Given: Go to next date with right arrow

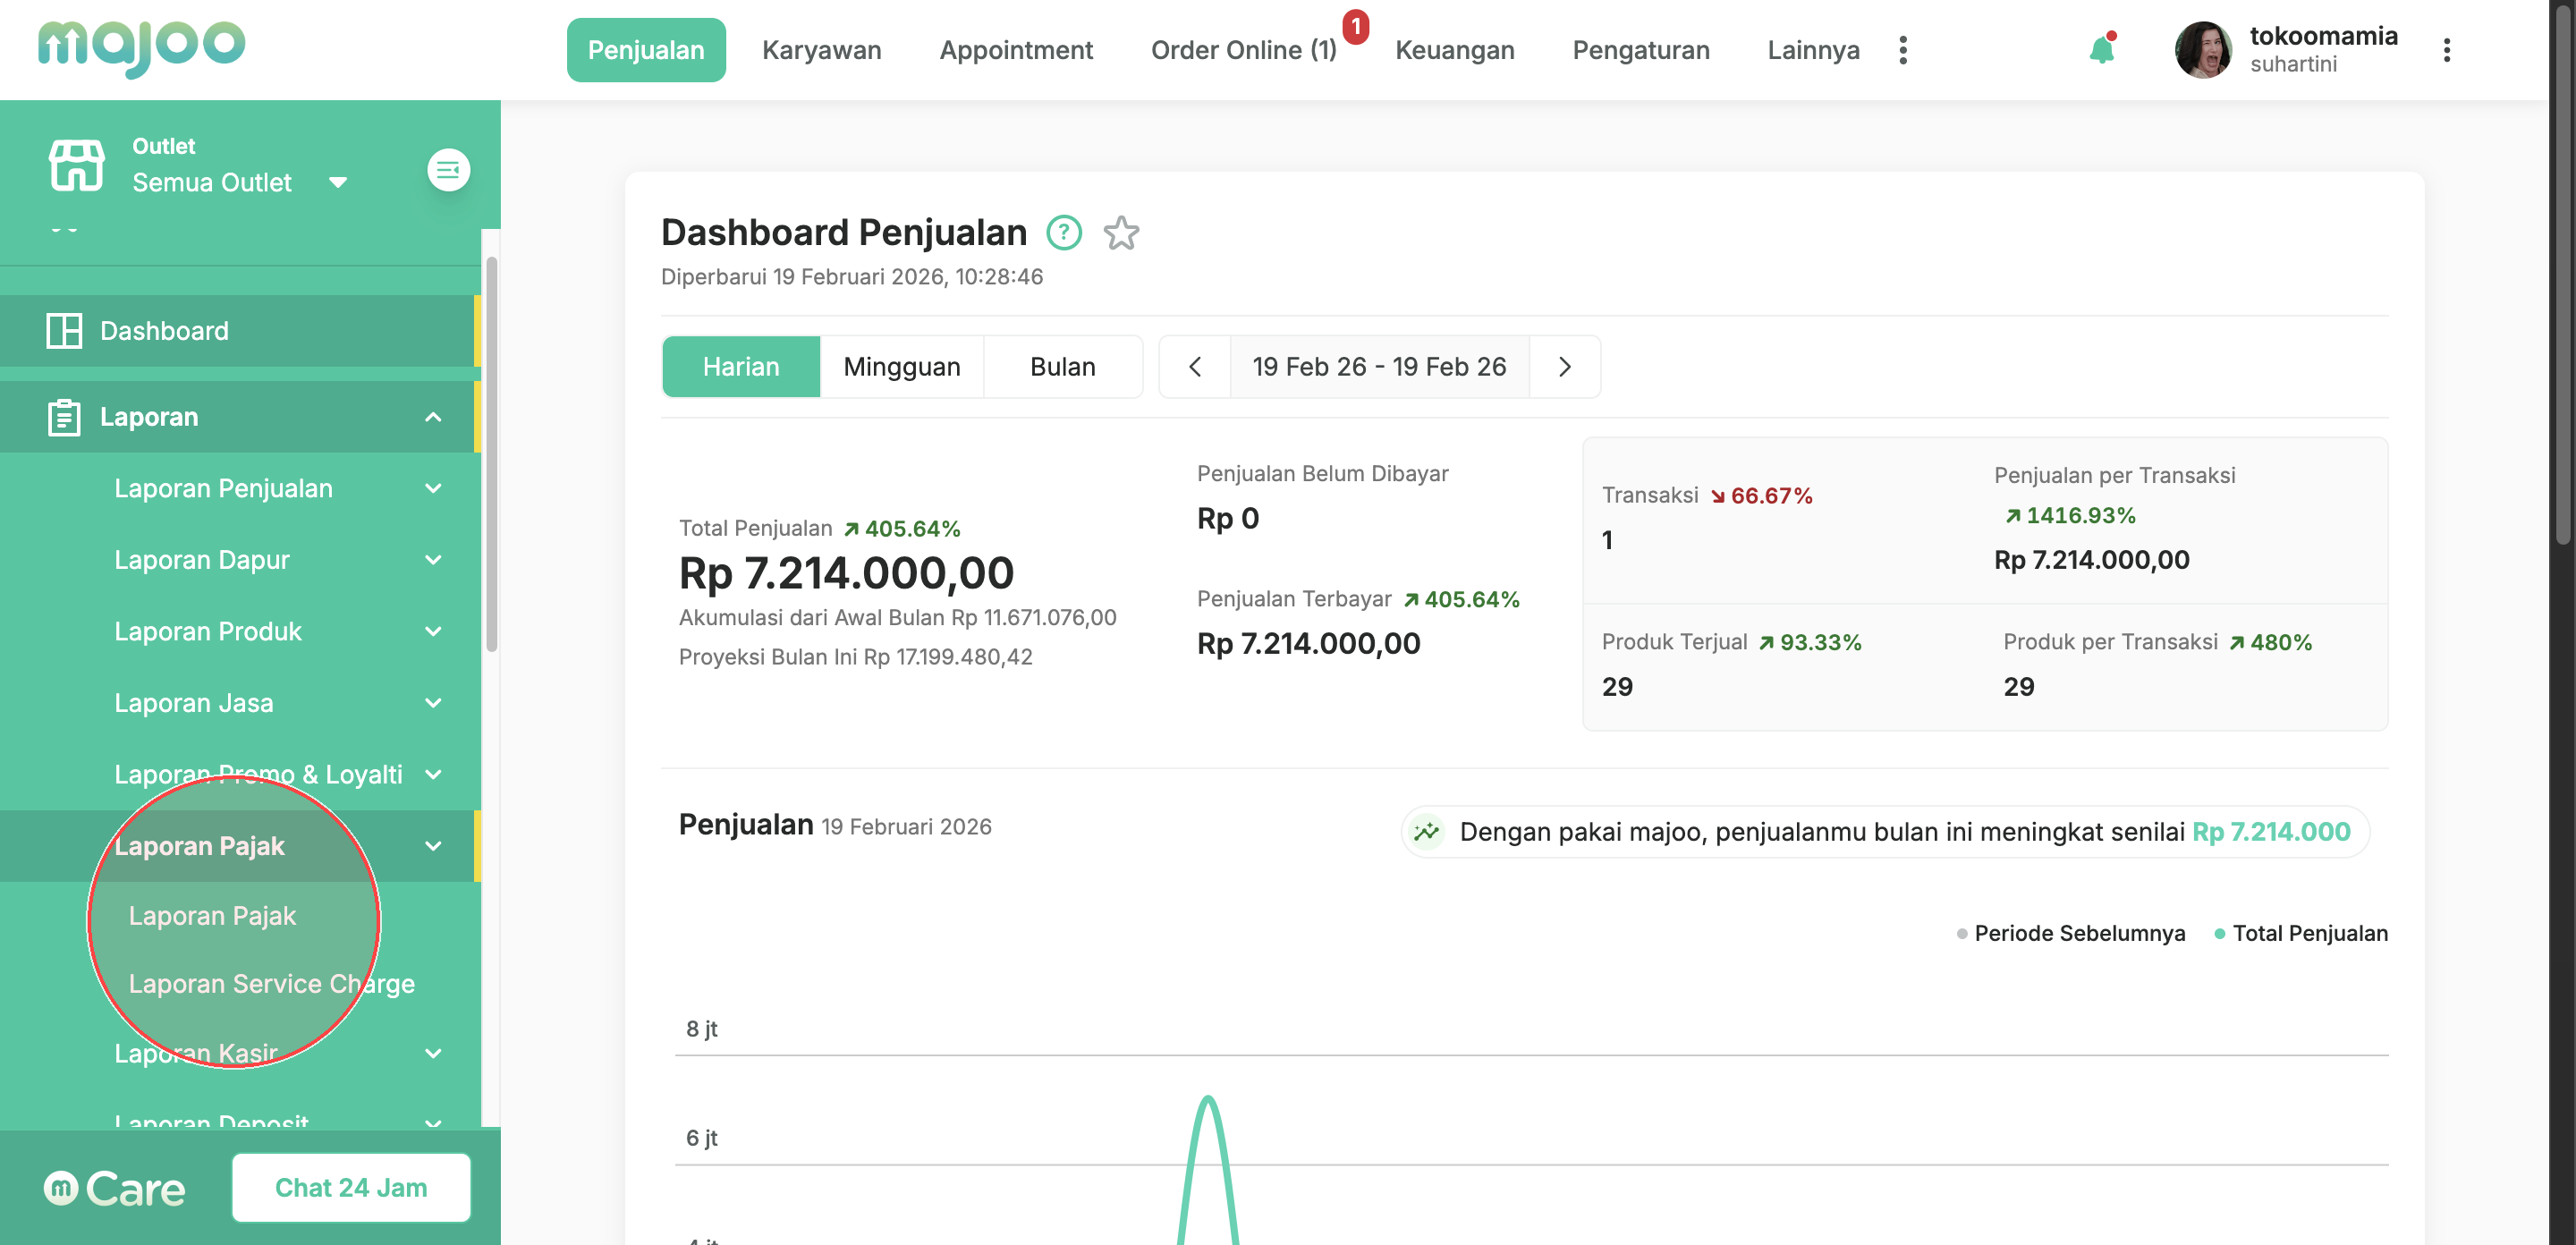Looking at the screenshot, I should click(x=1564, y=367).
